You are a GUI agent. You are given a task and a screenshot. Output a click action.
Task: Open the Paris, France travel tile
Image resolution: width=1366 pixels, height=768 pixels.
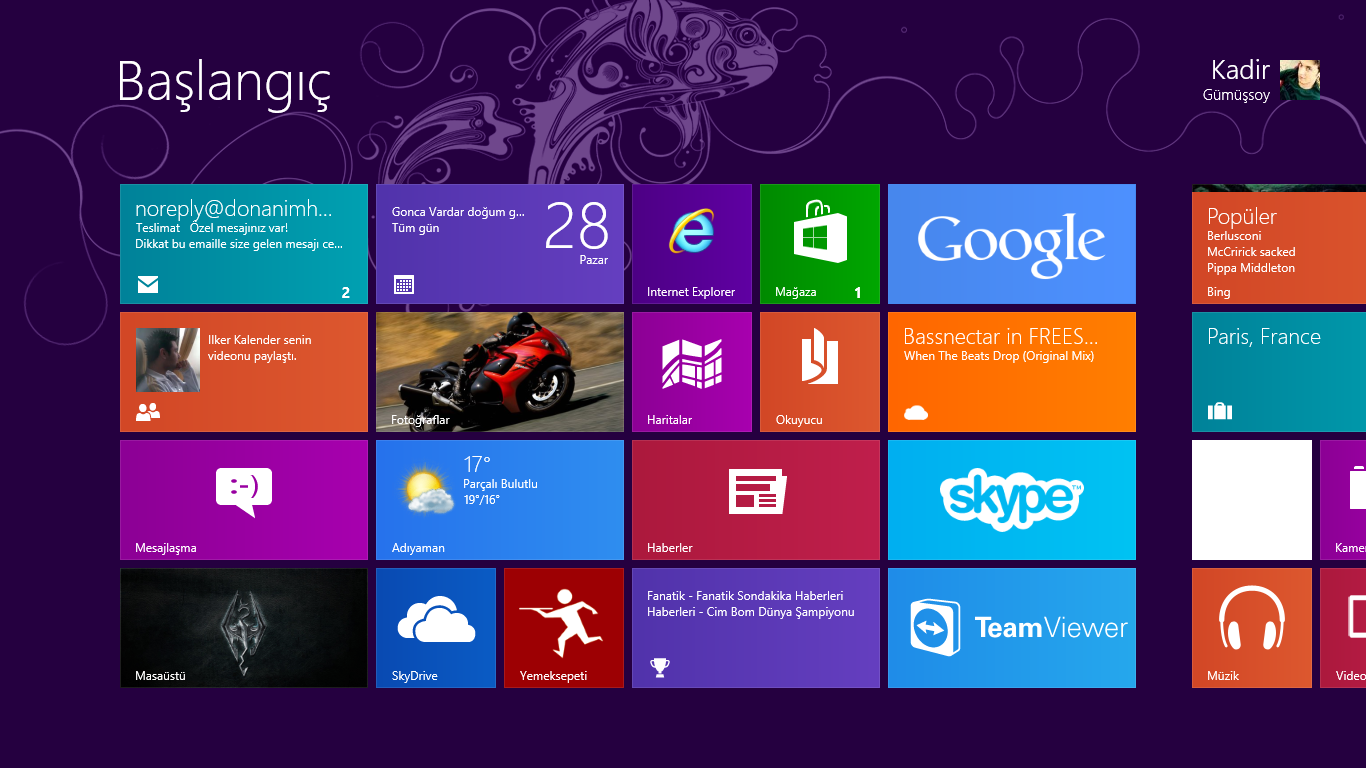tap(1279, 372)
